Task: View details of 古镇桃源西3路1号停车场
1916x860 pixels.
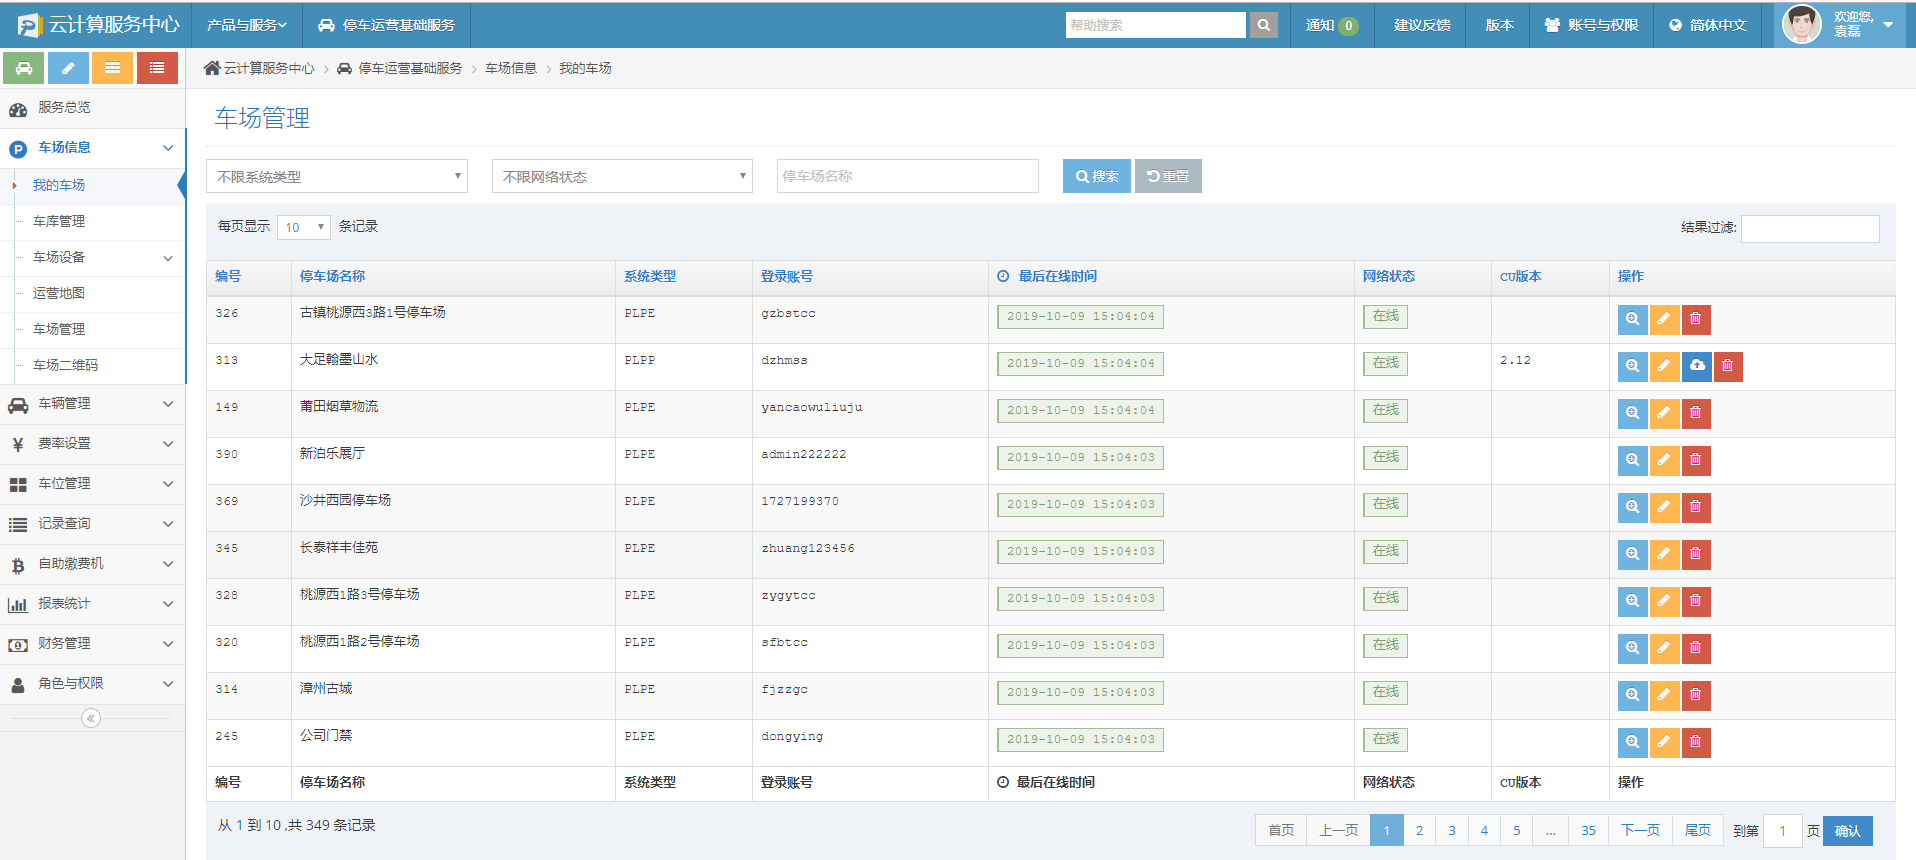Action: pyautogui.click(x=1632, y=320)
